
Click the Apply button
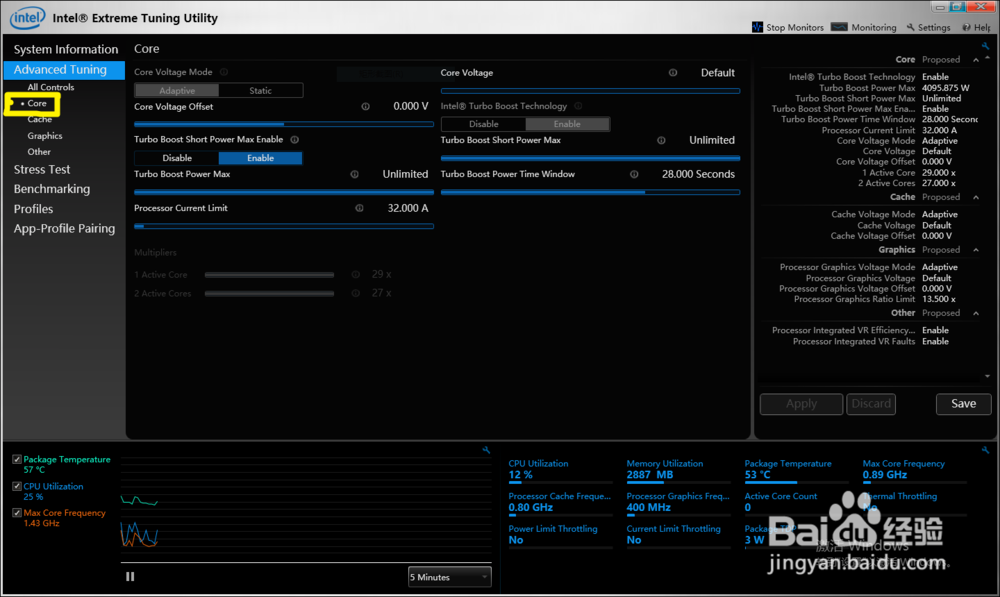pos(801,404)
